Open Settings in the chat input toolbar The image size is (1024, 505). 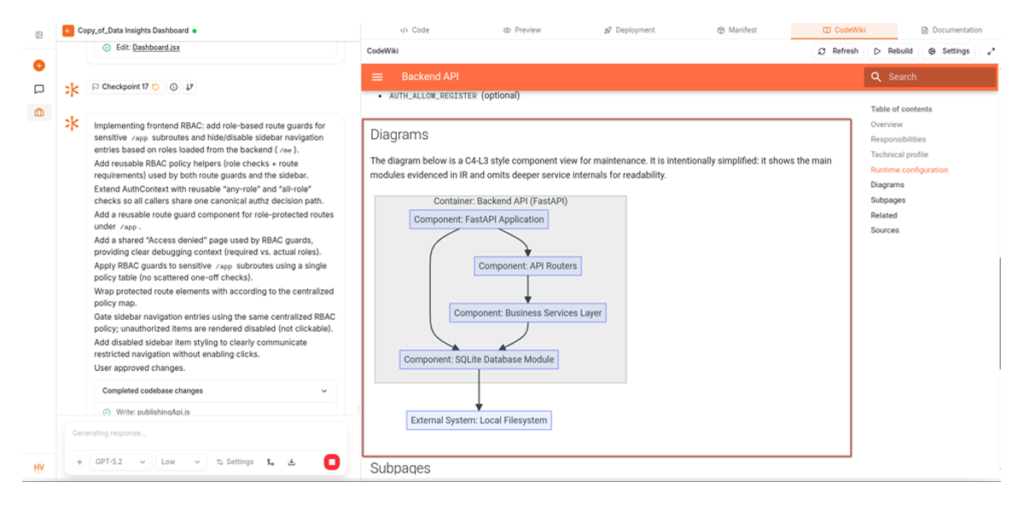(235, 462)
